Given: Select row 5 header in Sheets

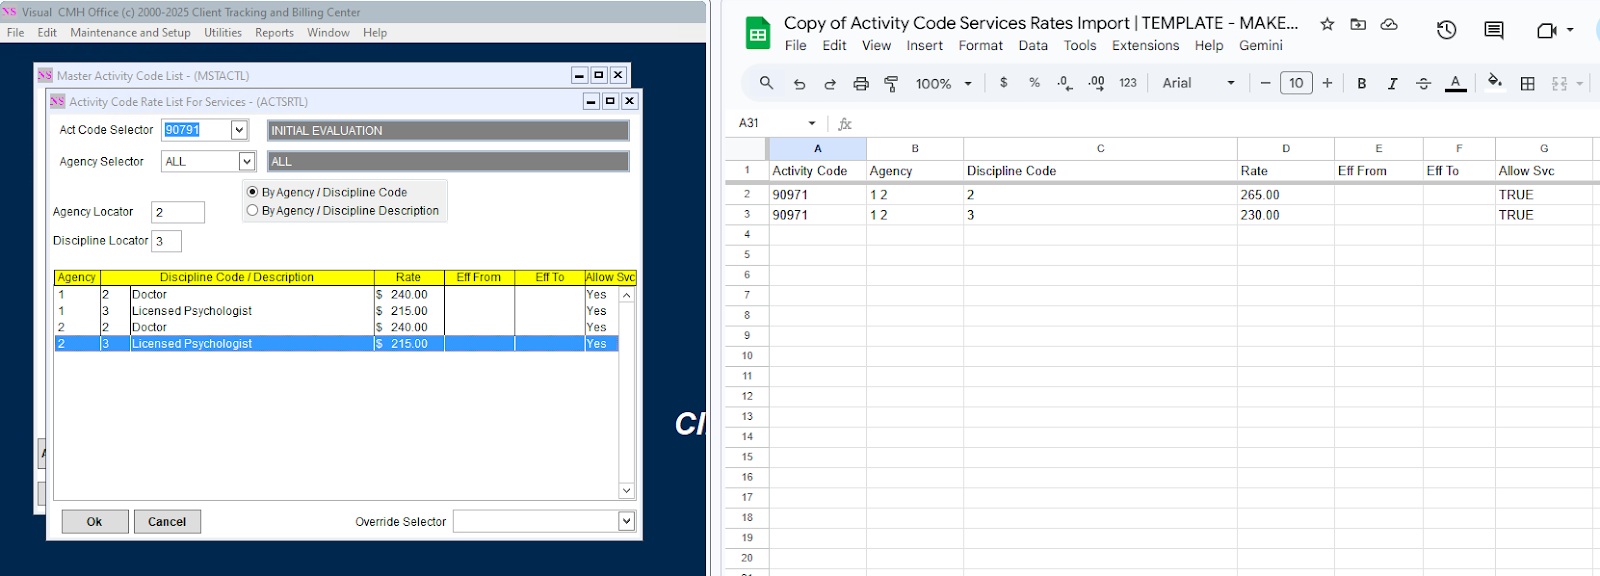Looking at the screenshot, I should 747,255.
